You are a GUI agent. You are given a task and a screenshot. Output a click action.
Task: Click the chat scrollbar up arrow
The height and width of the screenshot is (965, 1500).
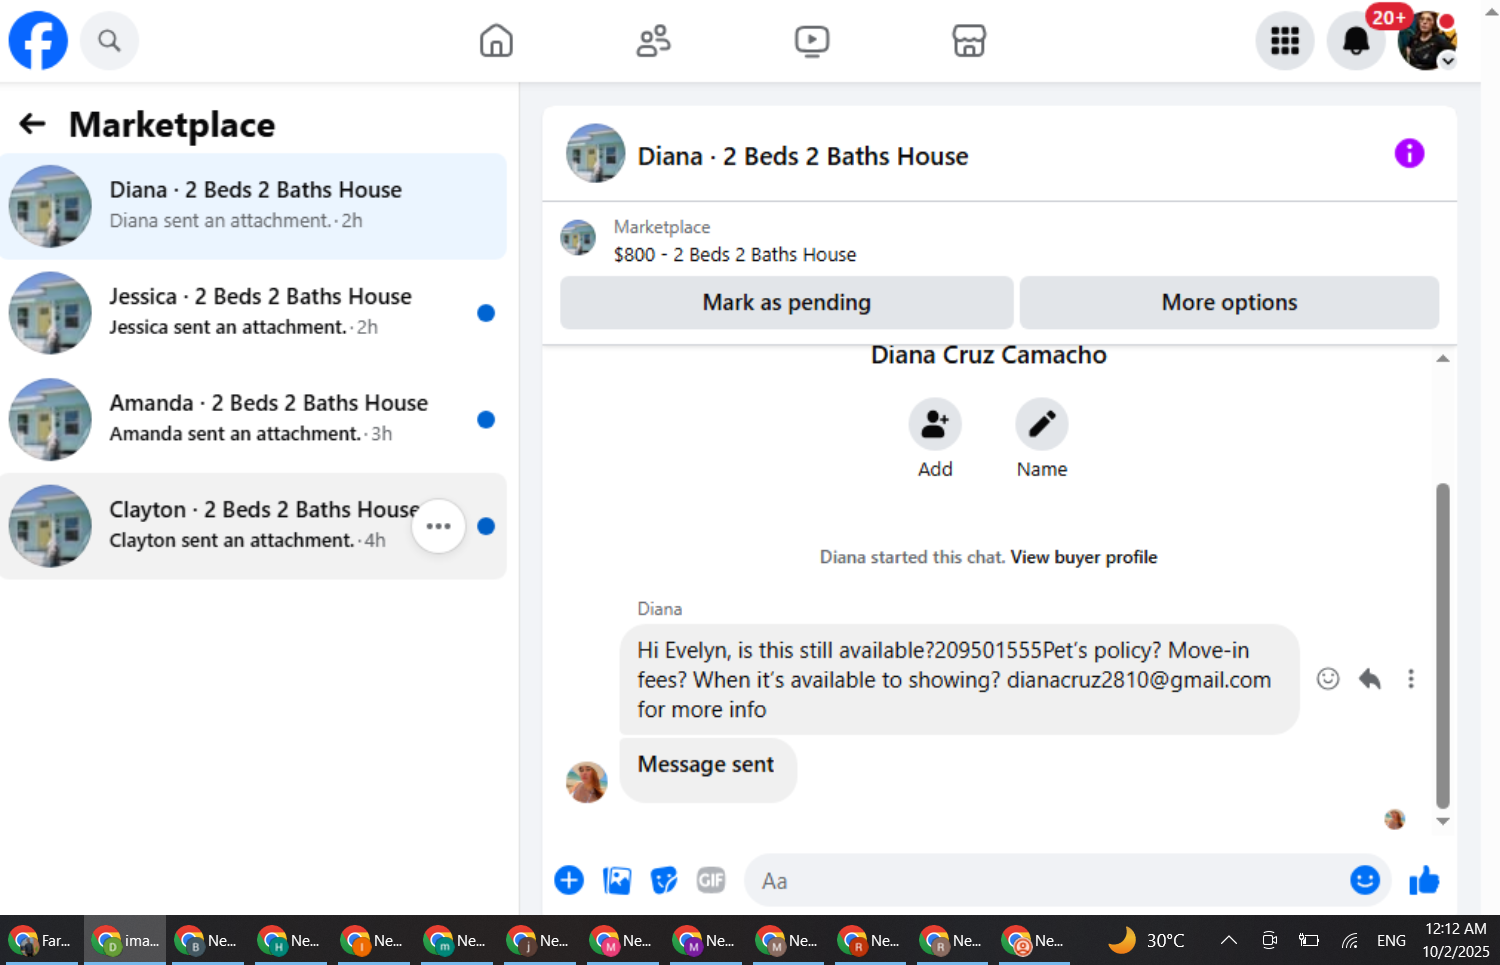1443,359
